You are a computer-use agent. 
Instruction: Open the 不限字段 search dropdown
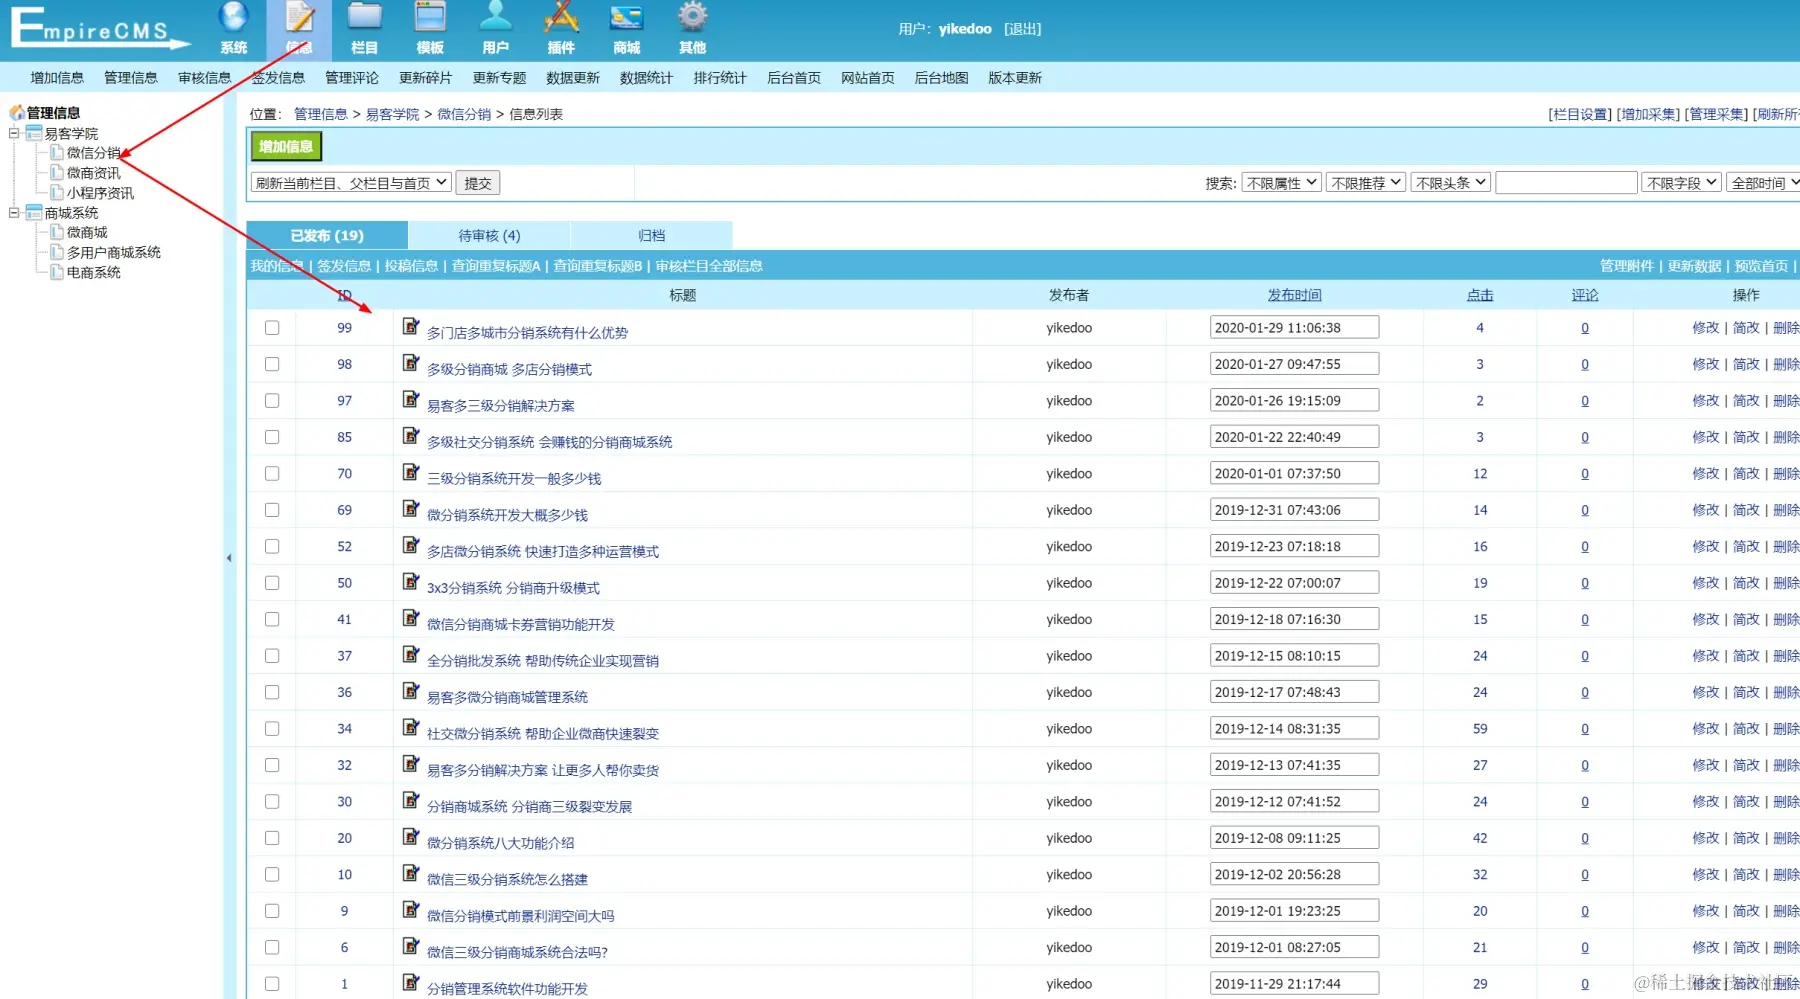coord(1682,183)
